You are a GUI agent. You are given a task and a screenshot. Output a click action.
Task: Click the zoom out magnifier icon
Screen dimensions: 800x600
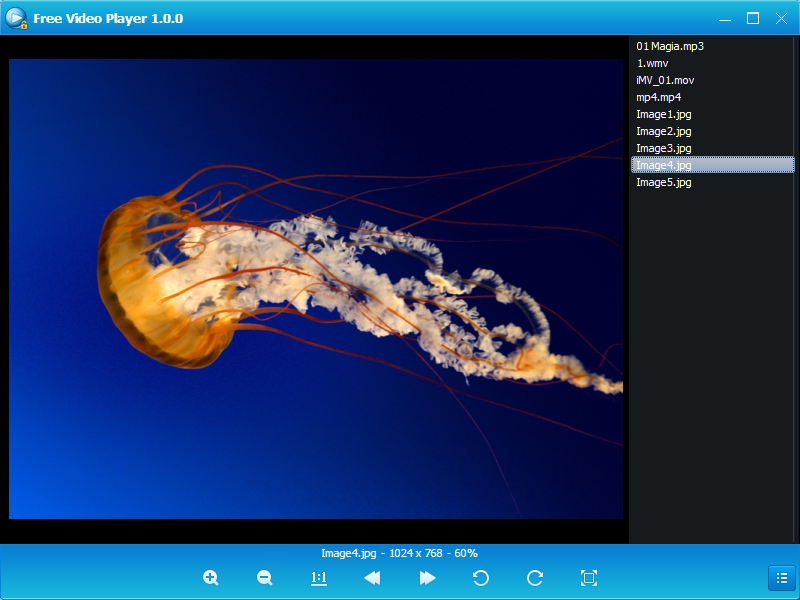click(x=265, y=578)
